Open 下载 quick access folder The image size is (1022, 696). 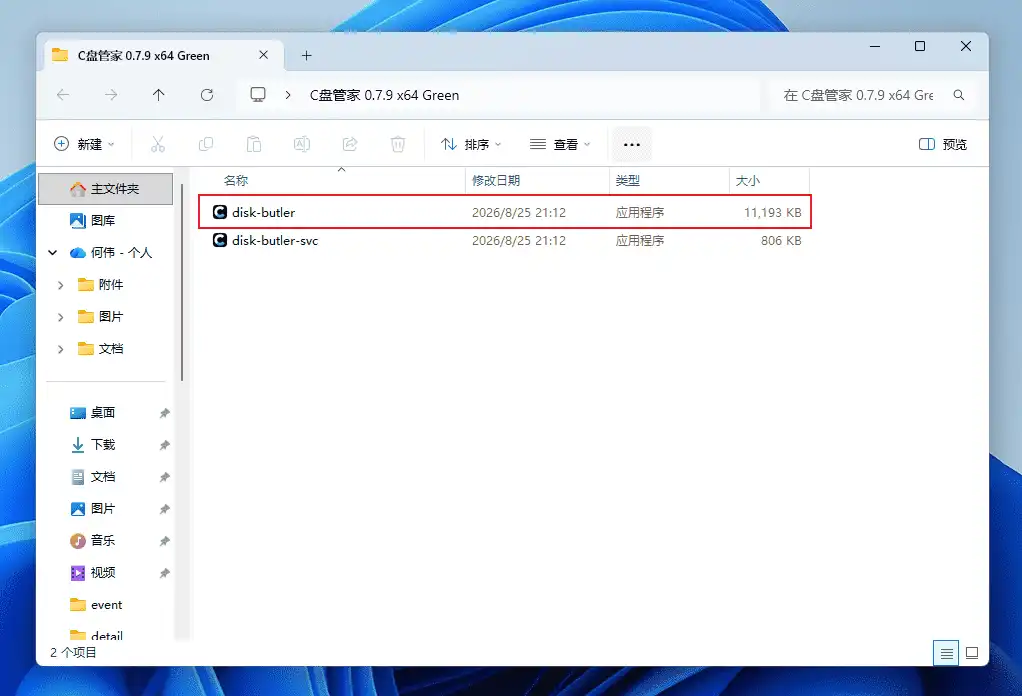(102, 444)
